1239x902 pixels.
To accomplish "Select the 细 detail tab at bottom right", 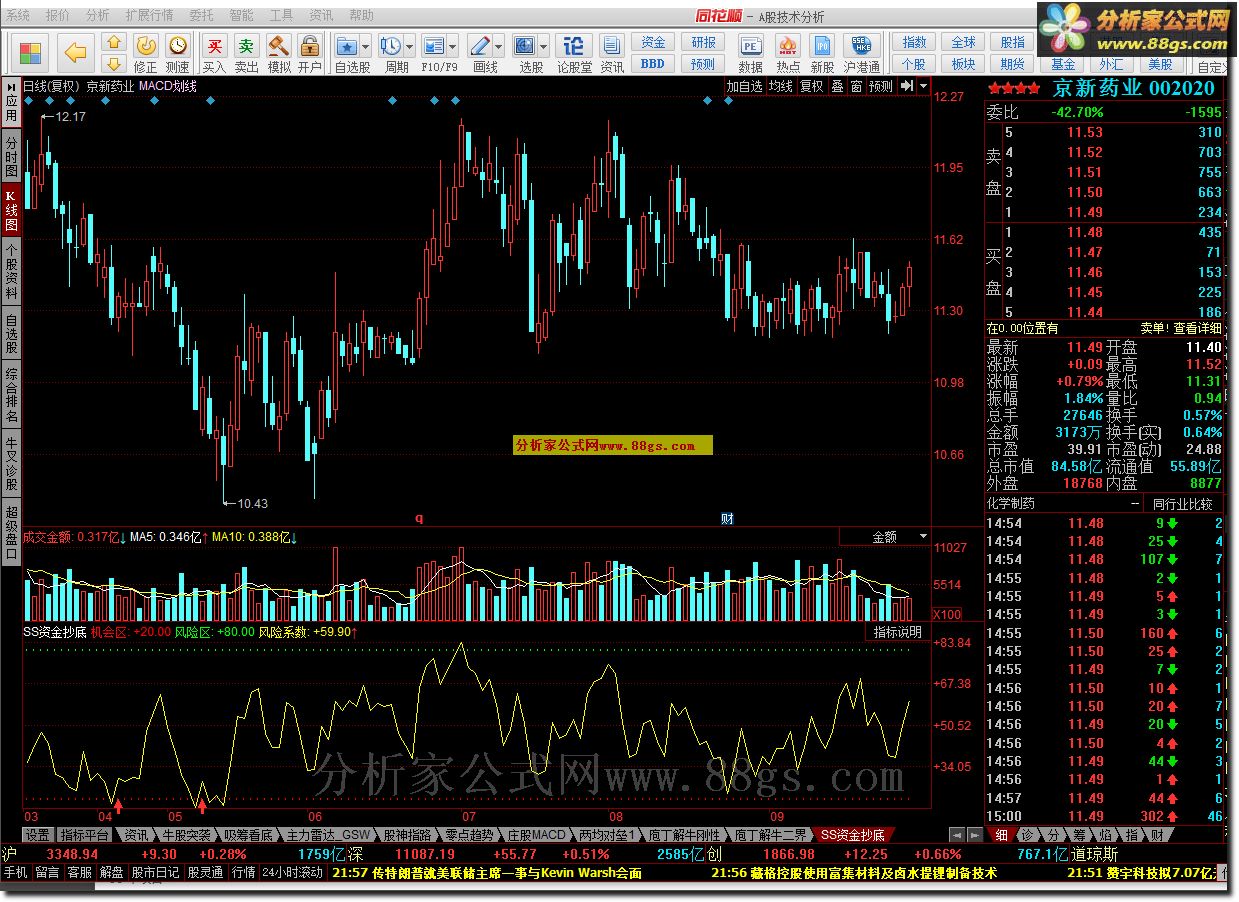I will coord(1002,835).
